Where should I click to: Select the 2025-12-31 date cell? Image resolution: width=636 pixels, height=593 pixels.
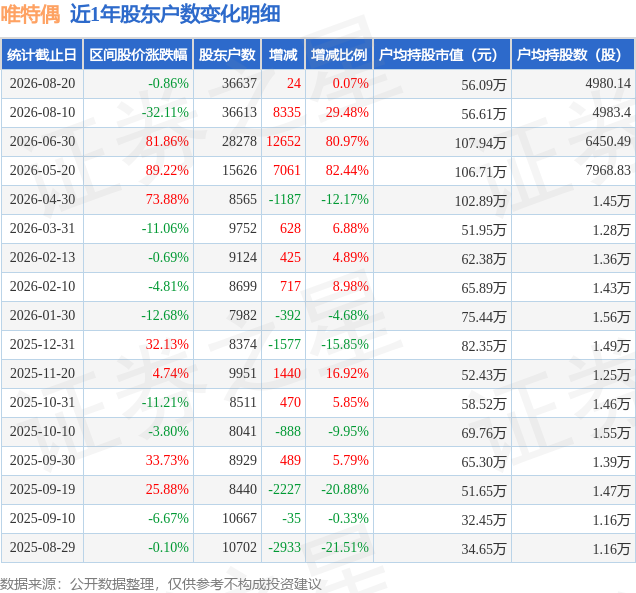coord(42,344)
